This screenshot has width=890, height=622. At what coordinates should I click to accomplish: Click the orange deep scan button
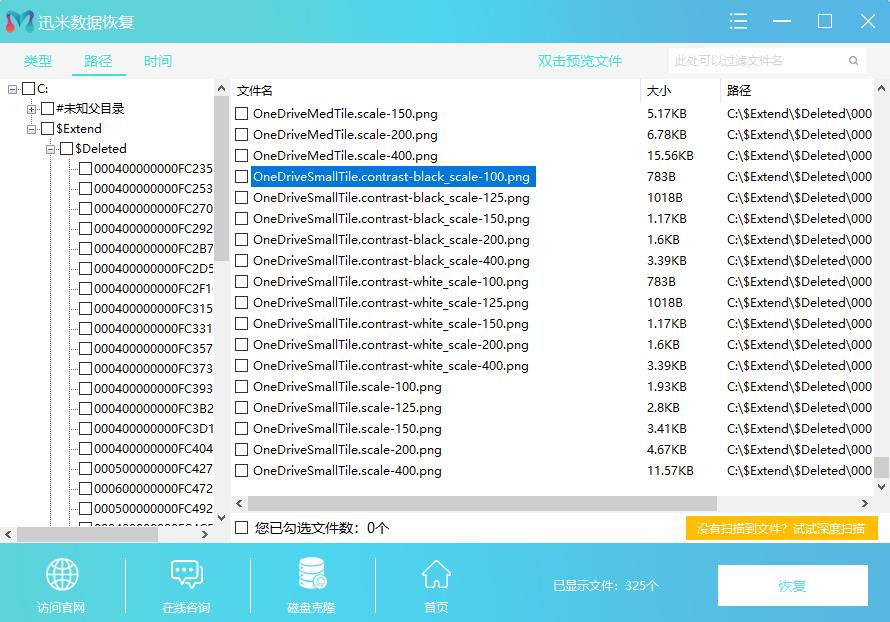point(781,528)
